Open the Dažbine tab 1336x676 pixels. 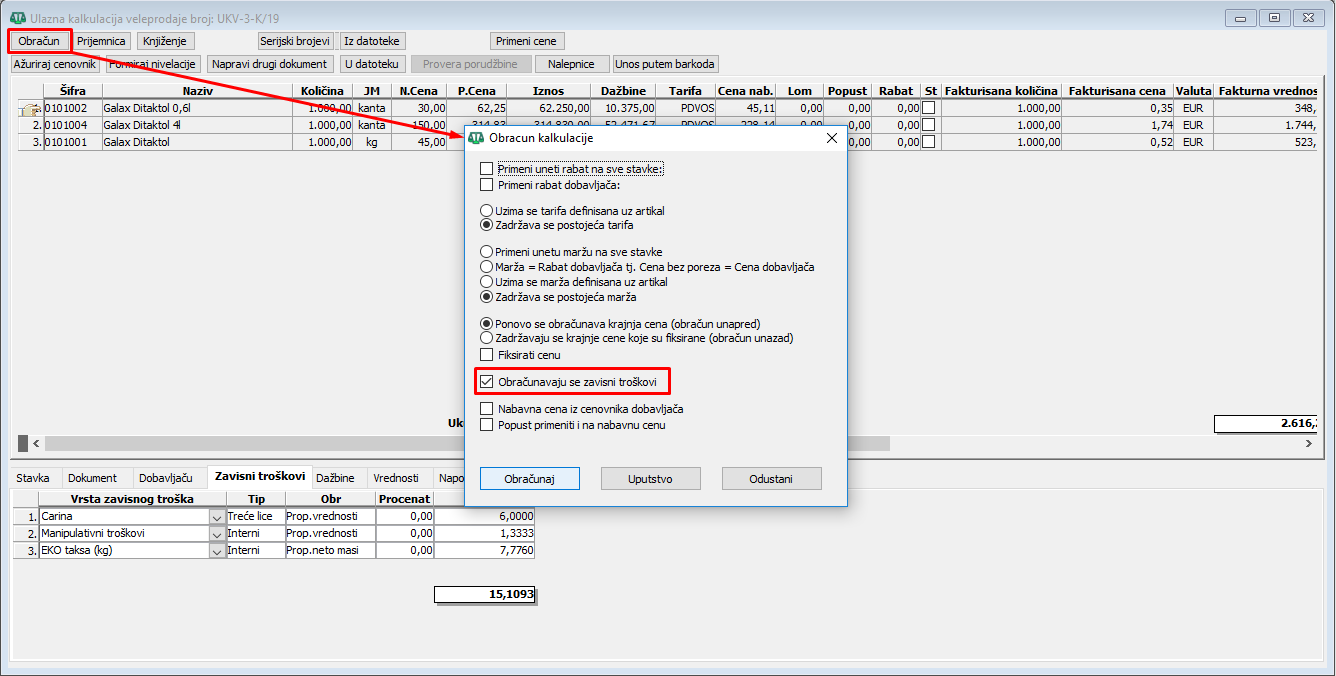[336, 478]
